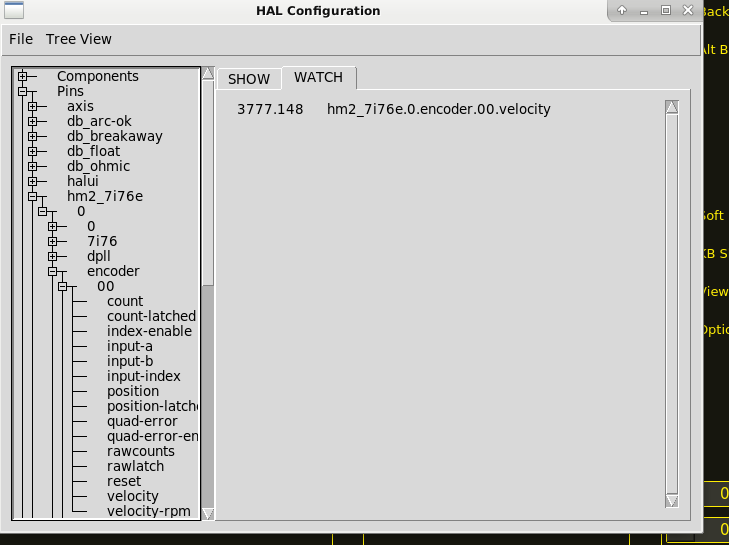This screenshot has width=729, height=545.
Task: Expand the 7i76 subtree
Action: click(x=52, y=242)
